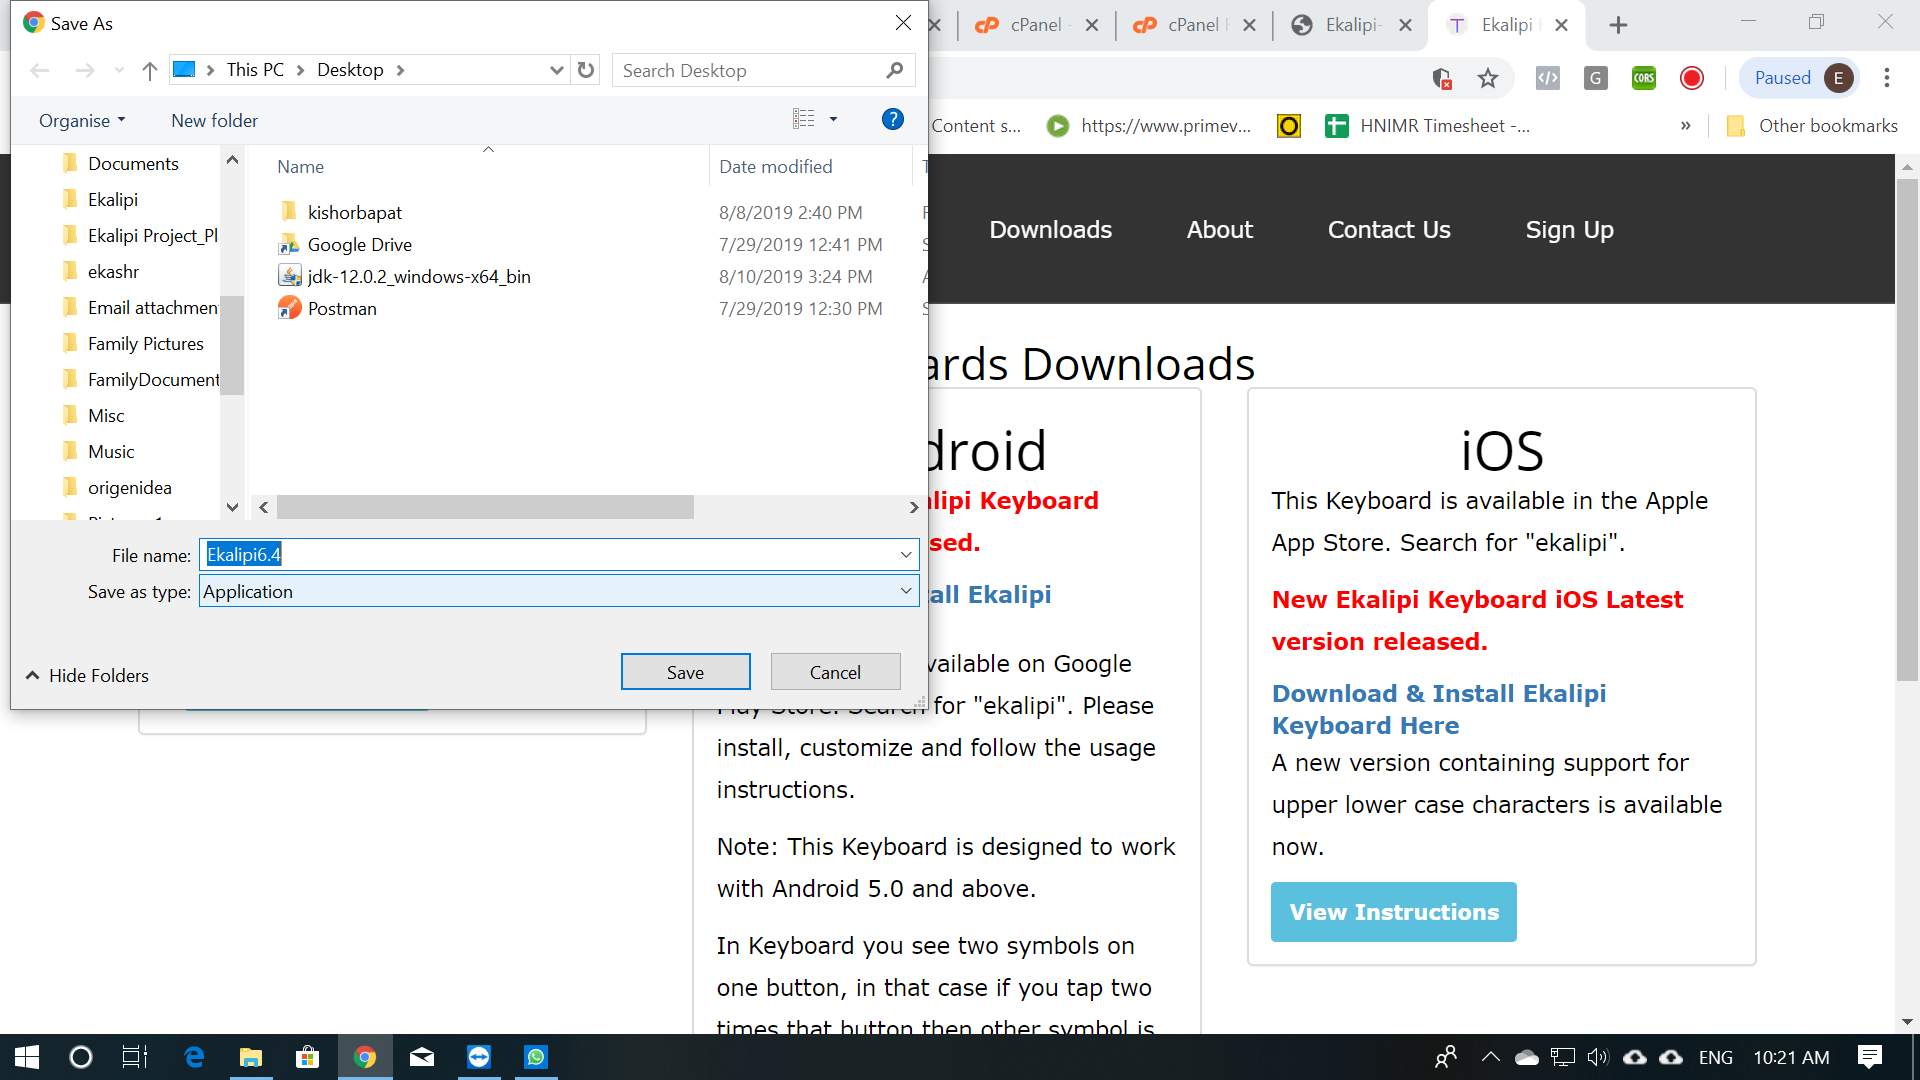This screenshot has height=1080, width=1920.
Task: Click the refresh icon in the address bar
Action: coord(586,70)
